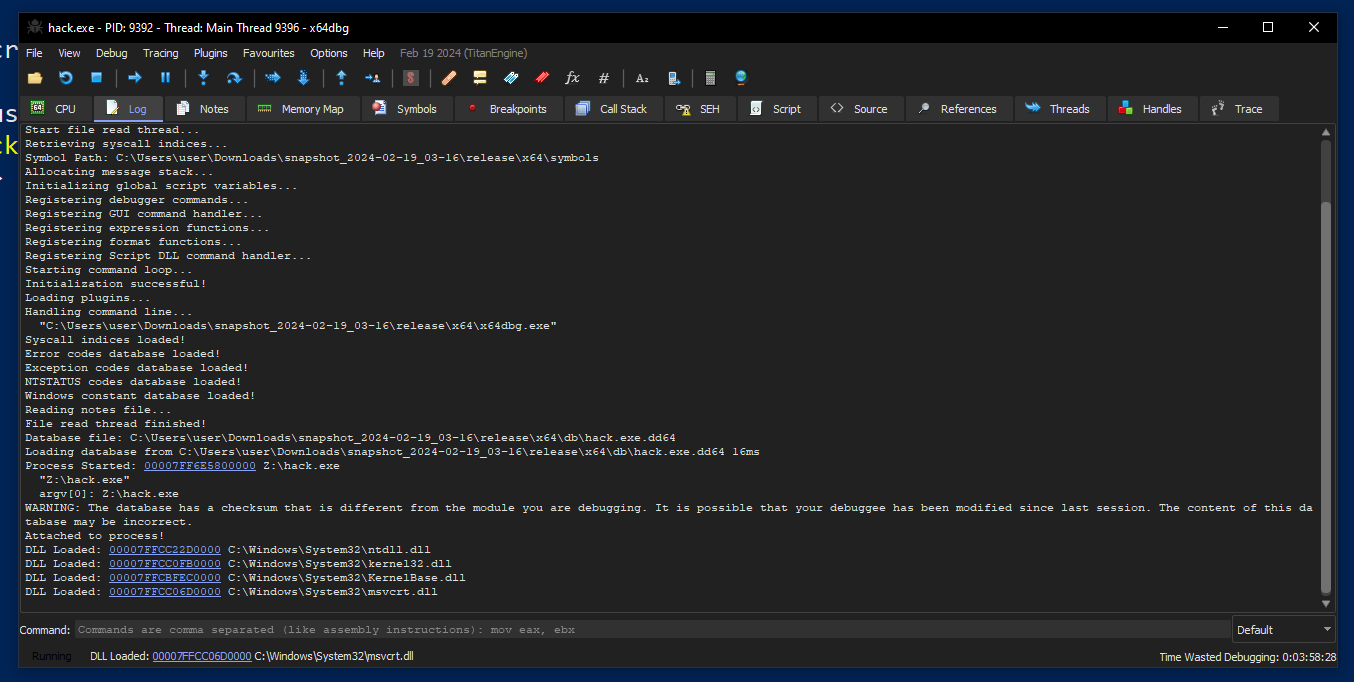
Task: Open the Plugins menu
Action: point(211,53)
